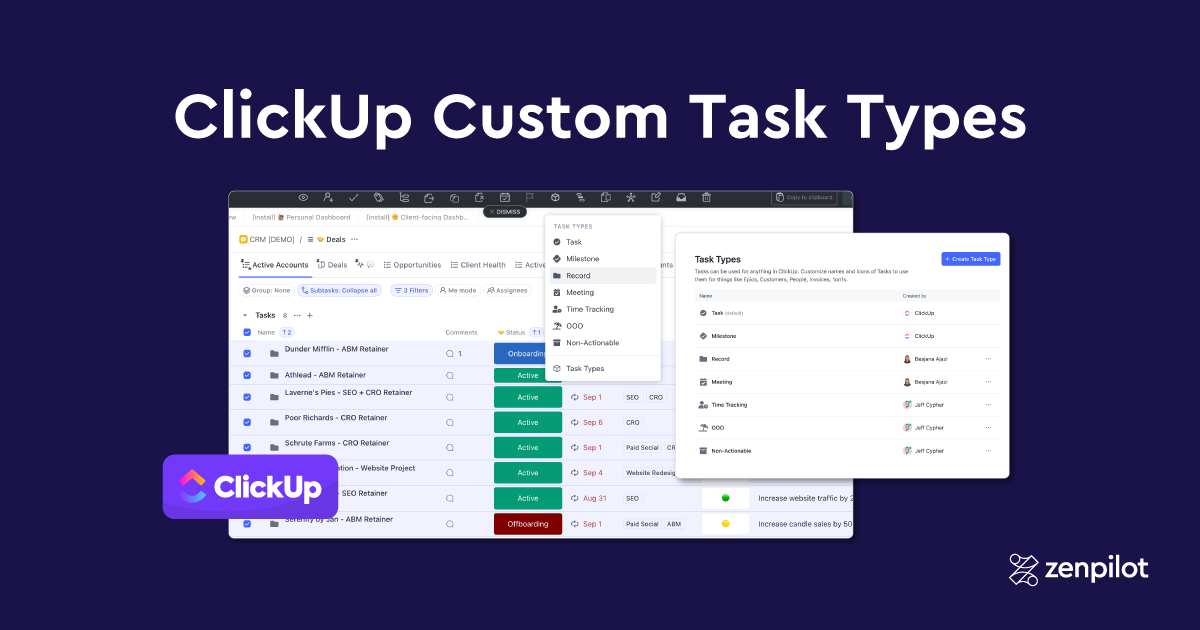Check the Dunder Mifflin ABM Retainer row checkbox
This screenshot has width=1200, height=630.
(246, 353)
